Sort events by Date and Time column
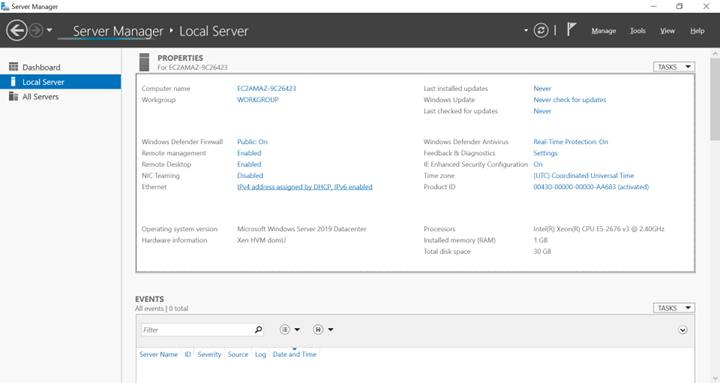Screen dimensions: 720x383 click(x=294, y=354)
